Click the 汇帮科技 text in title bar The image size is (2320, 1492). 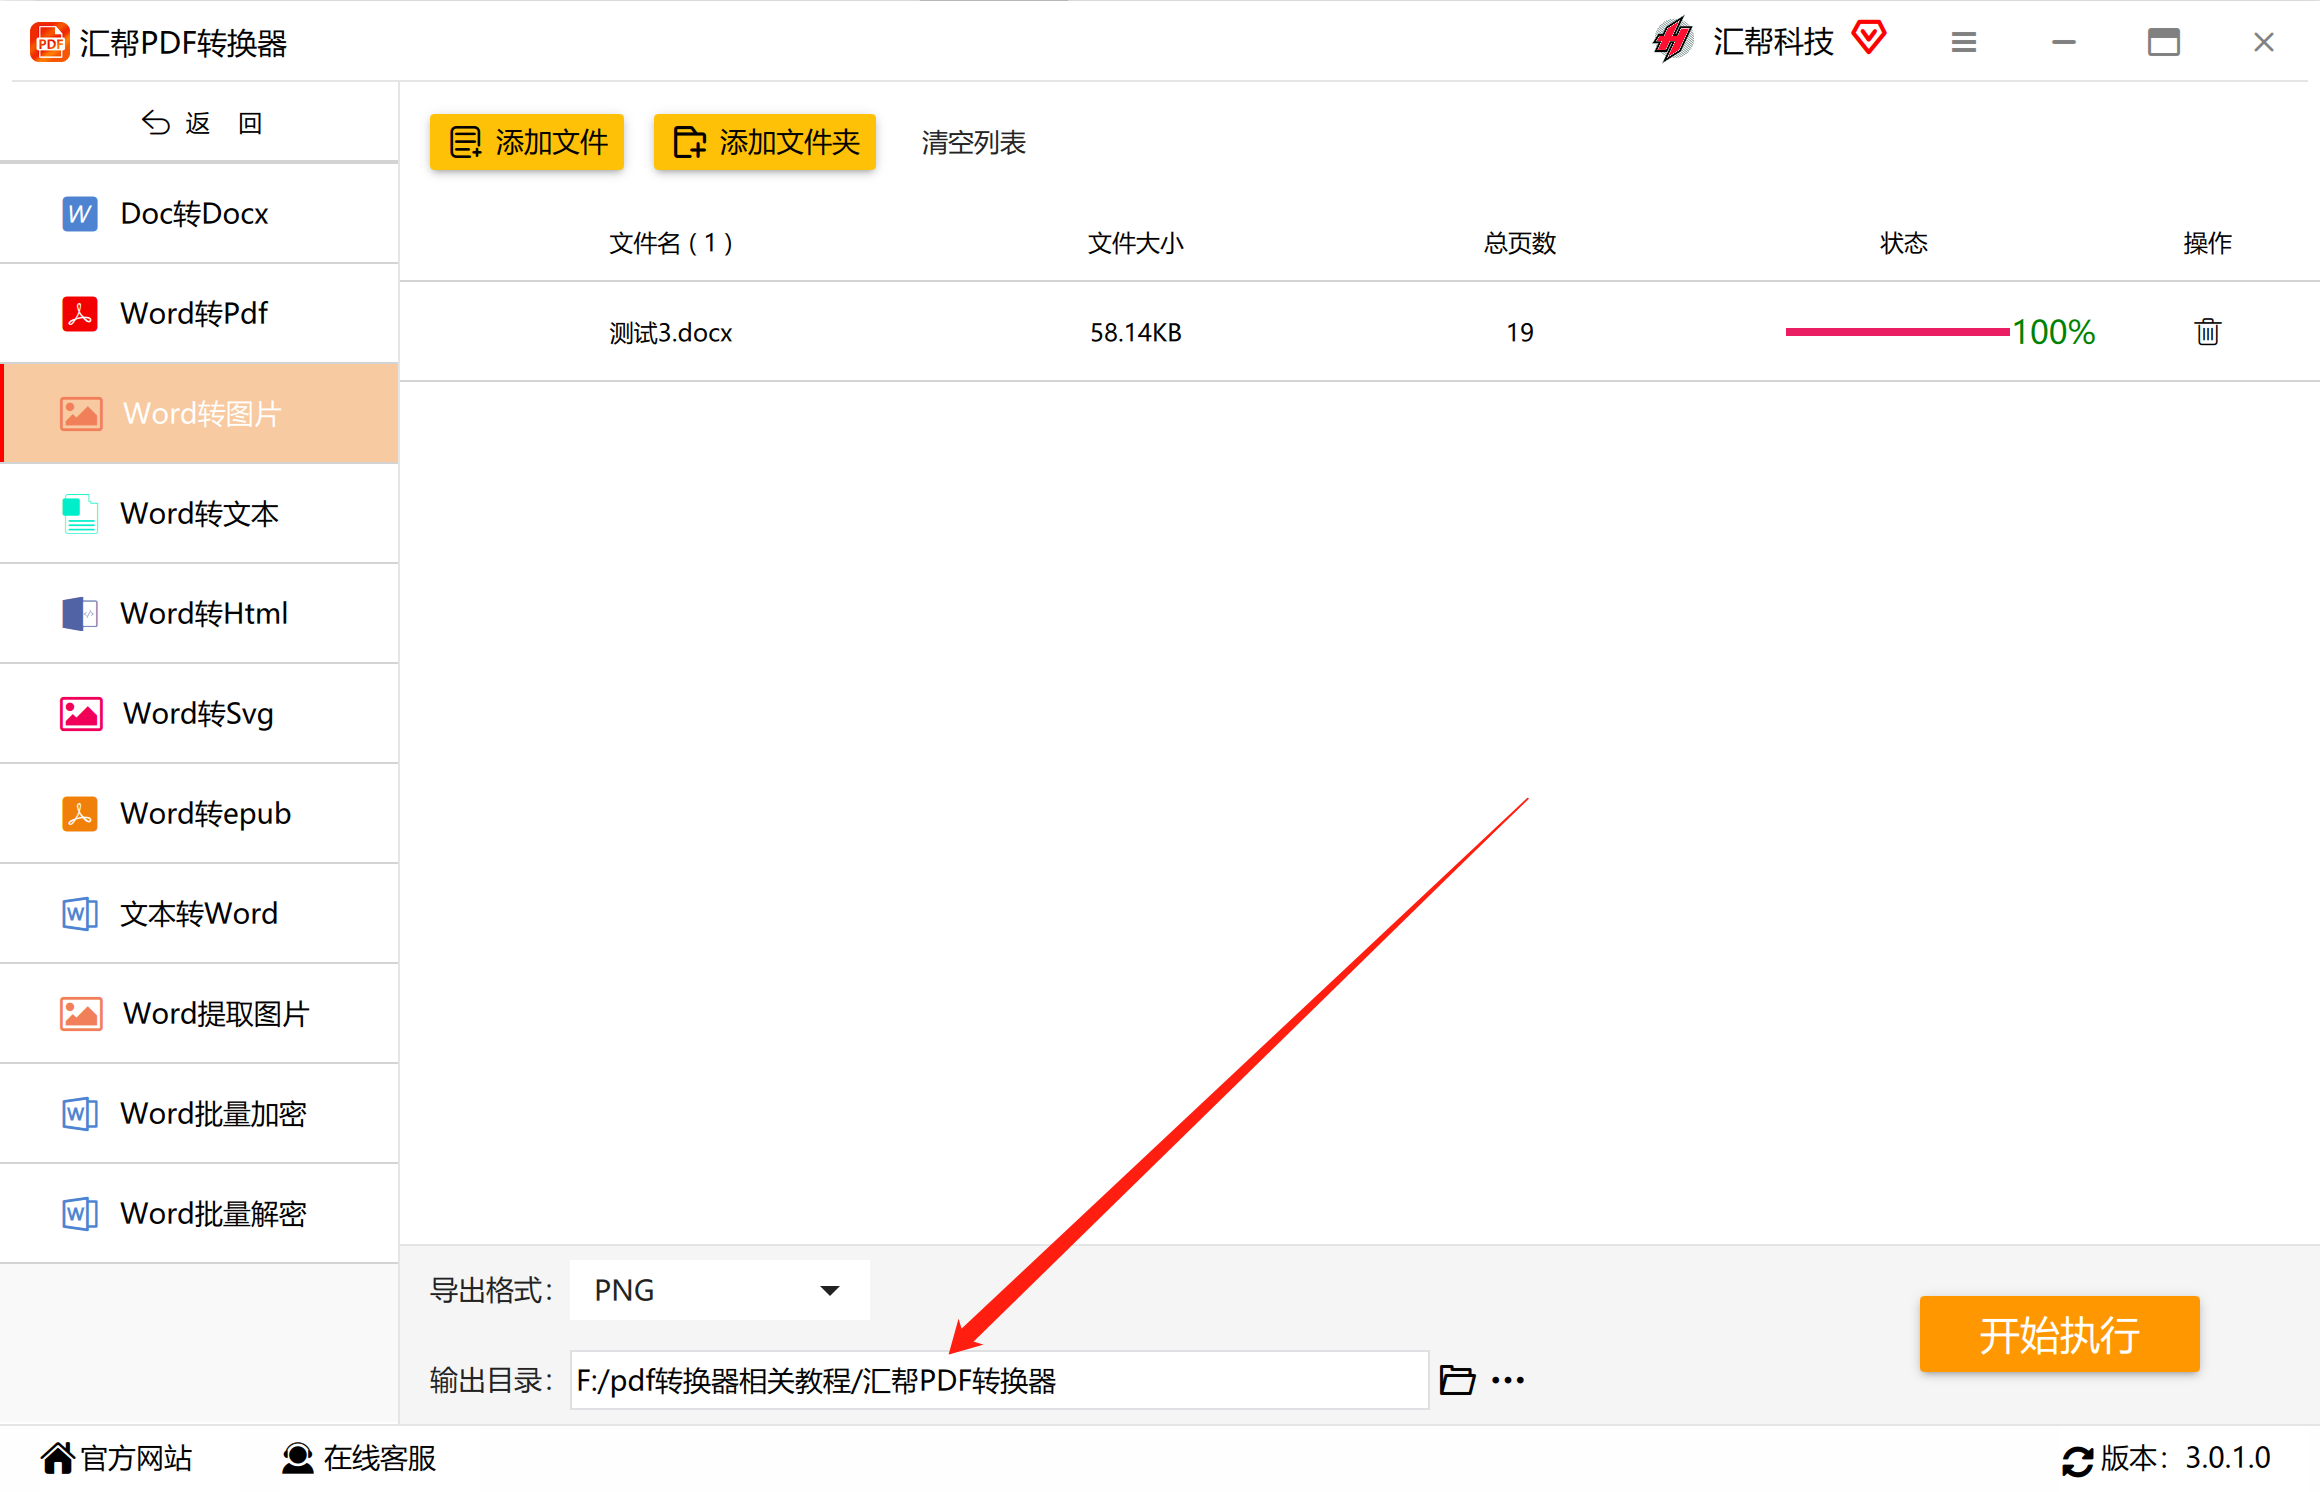coord(1773,42)
